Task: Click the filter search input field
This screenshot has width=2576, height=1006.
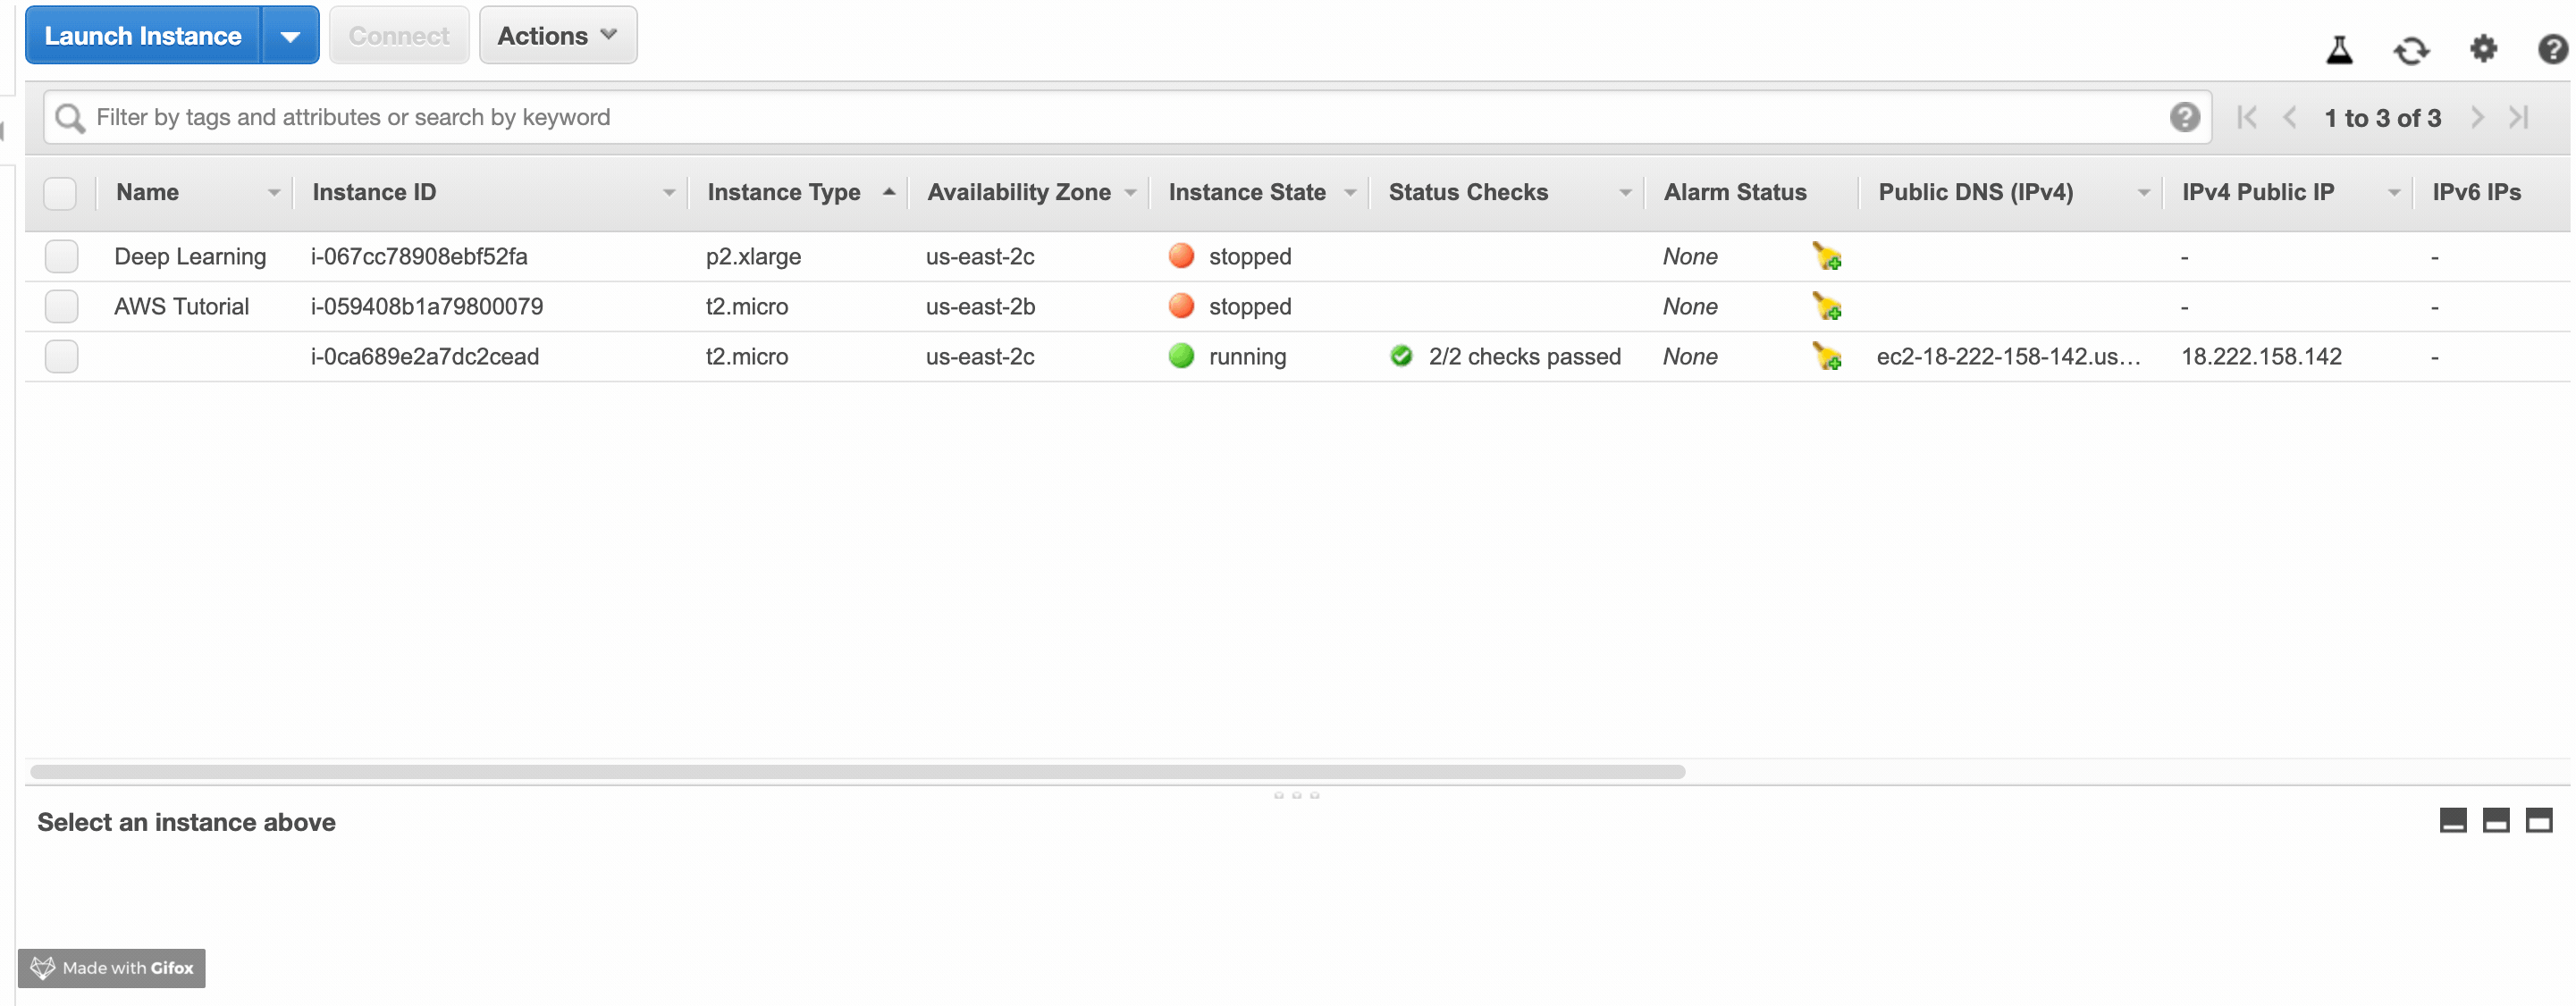Action: pyautogui.click(x=1122, y=115)
